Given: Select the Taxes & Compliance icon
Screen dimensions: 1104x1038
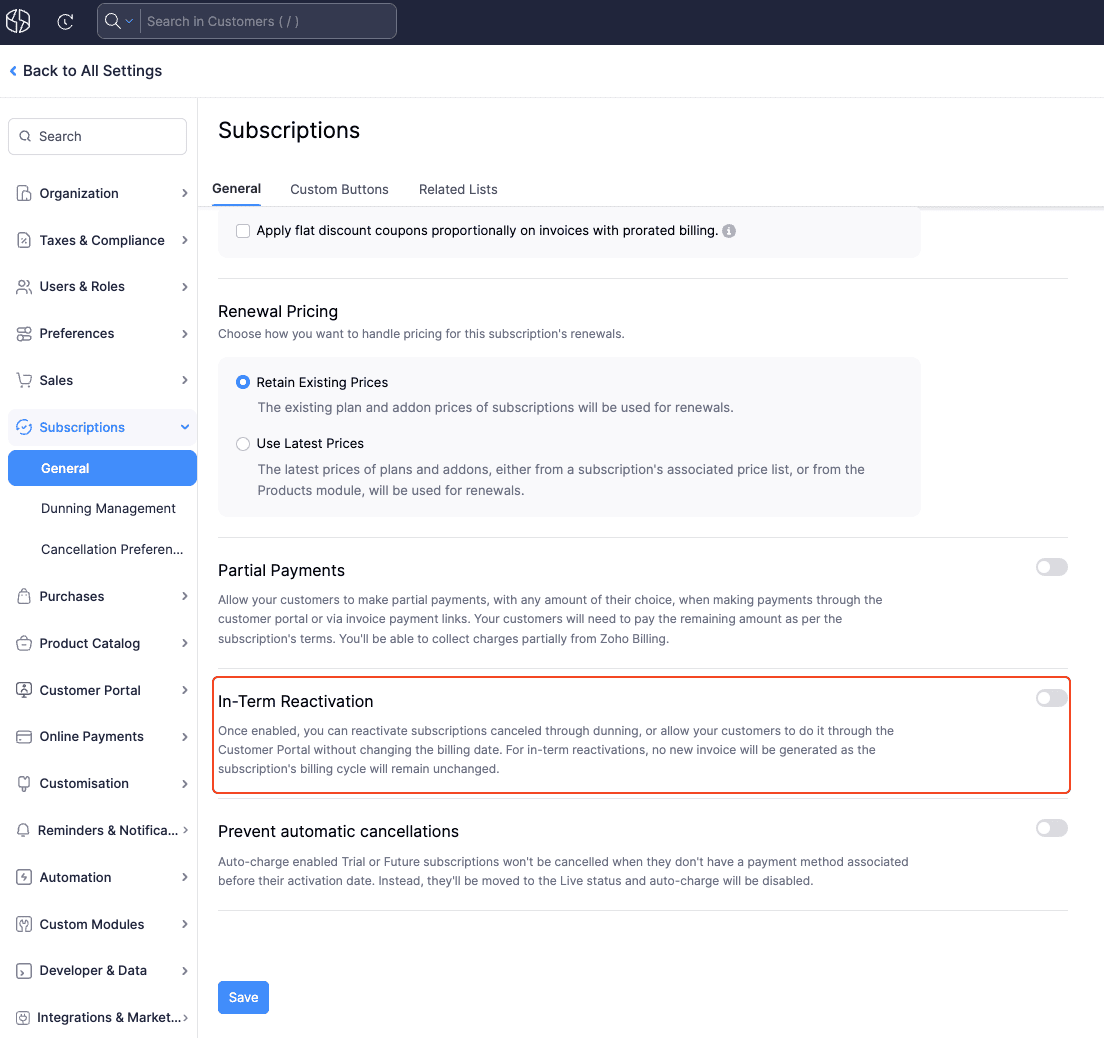Looking at the screenshot, I should [x=24, y=240].
